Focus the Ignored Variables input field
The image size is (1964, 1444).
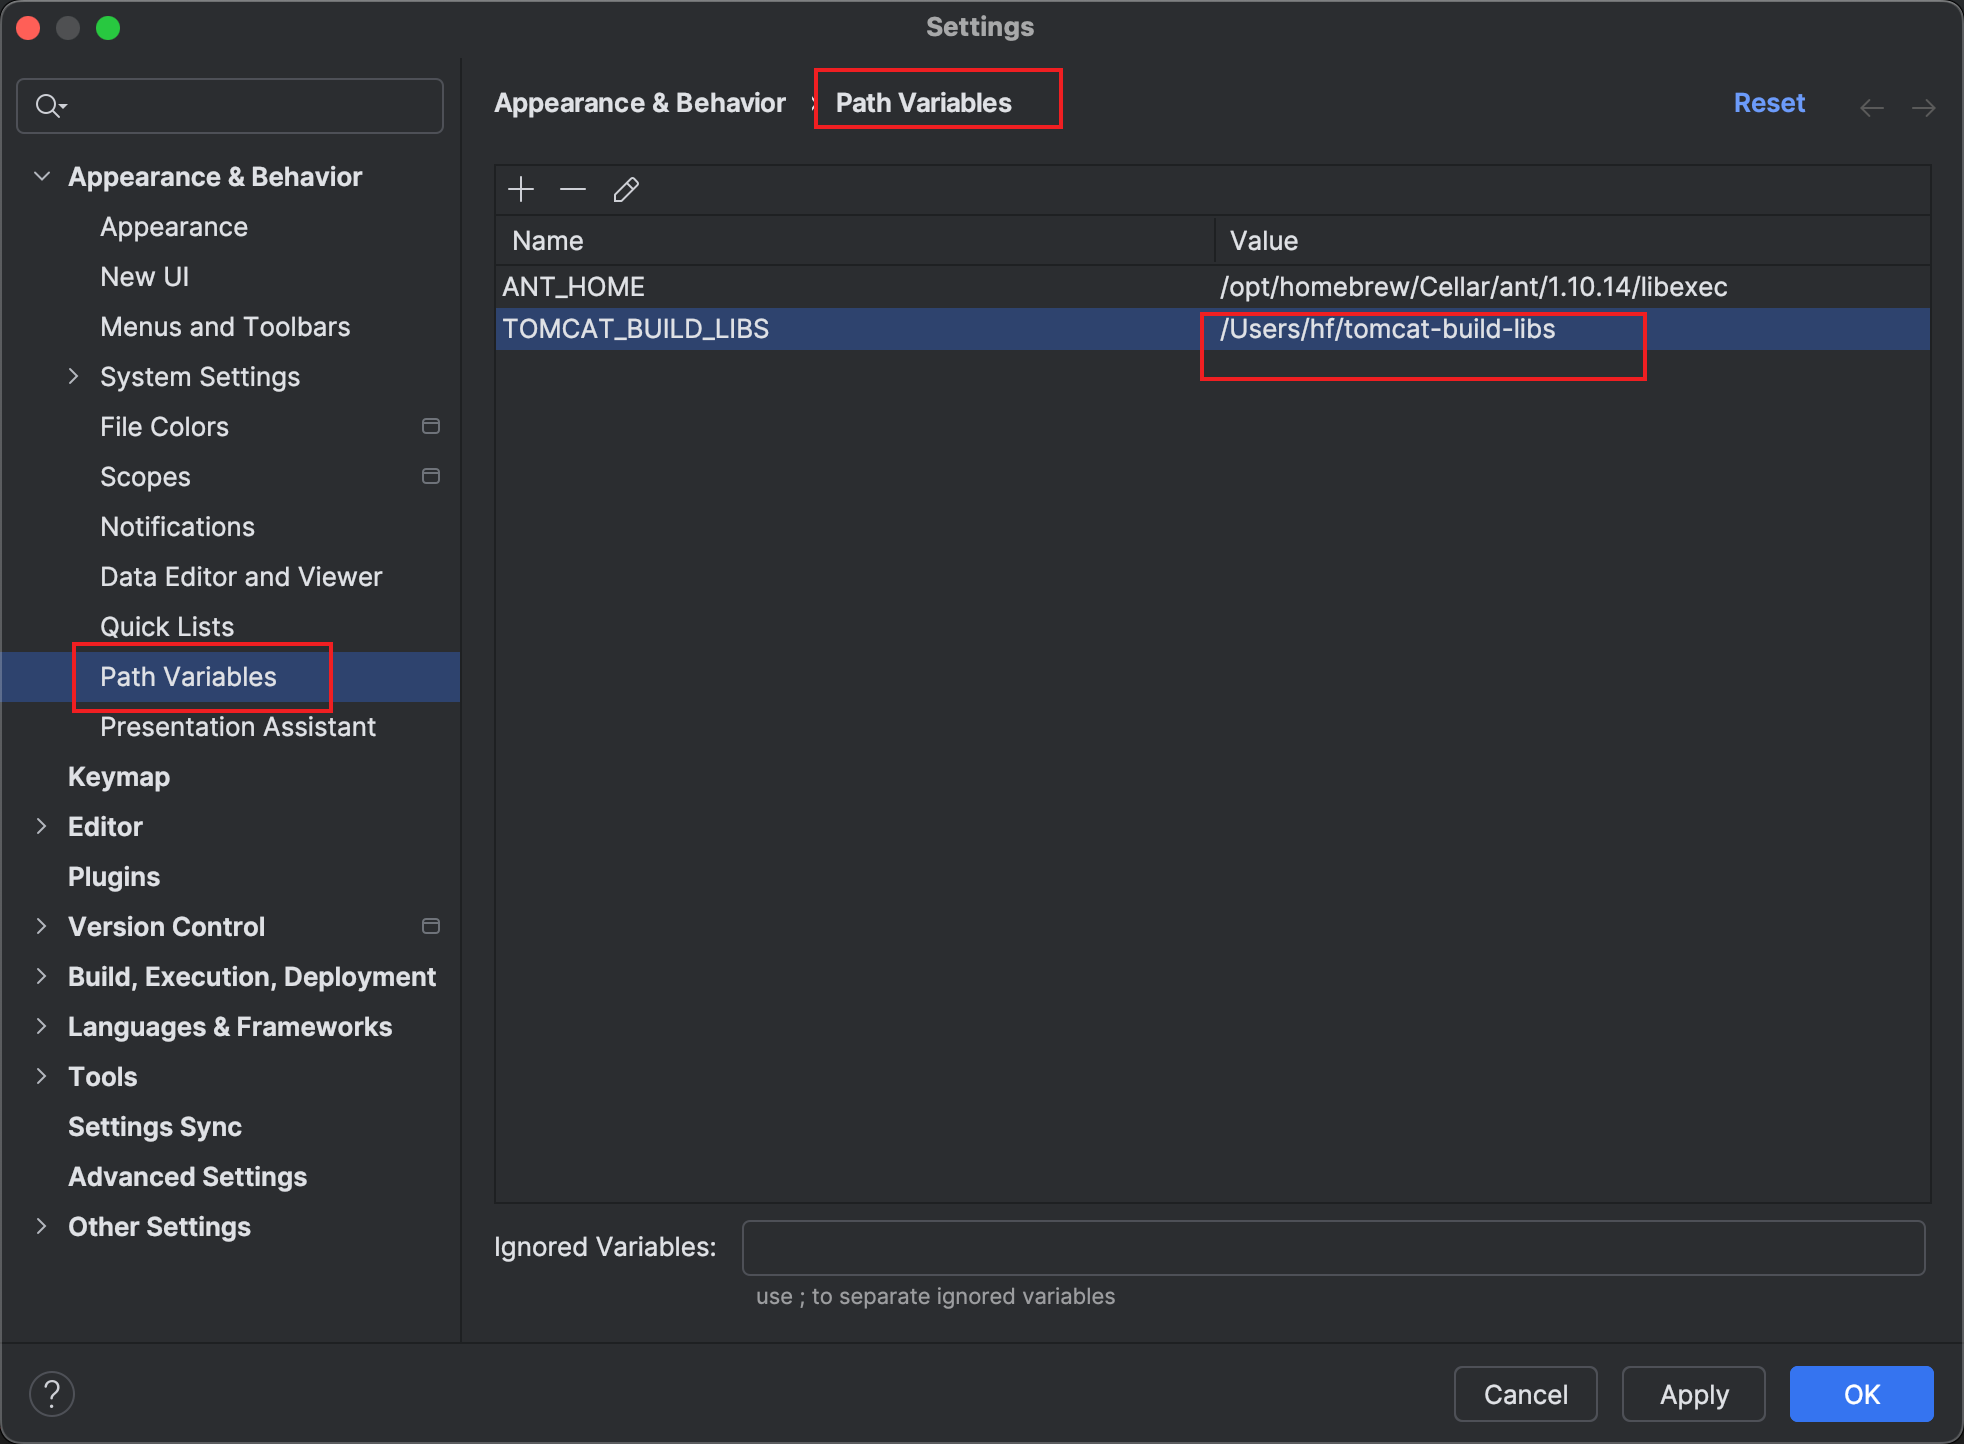(1332, 1247)
